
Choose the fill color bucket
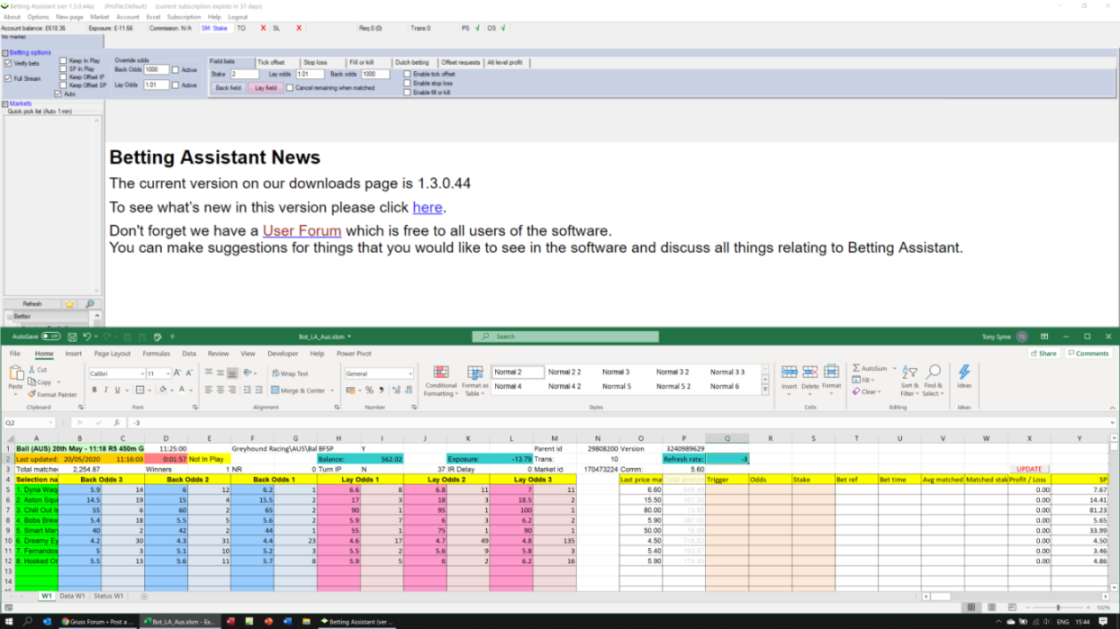163,390
